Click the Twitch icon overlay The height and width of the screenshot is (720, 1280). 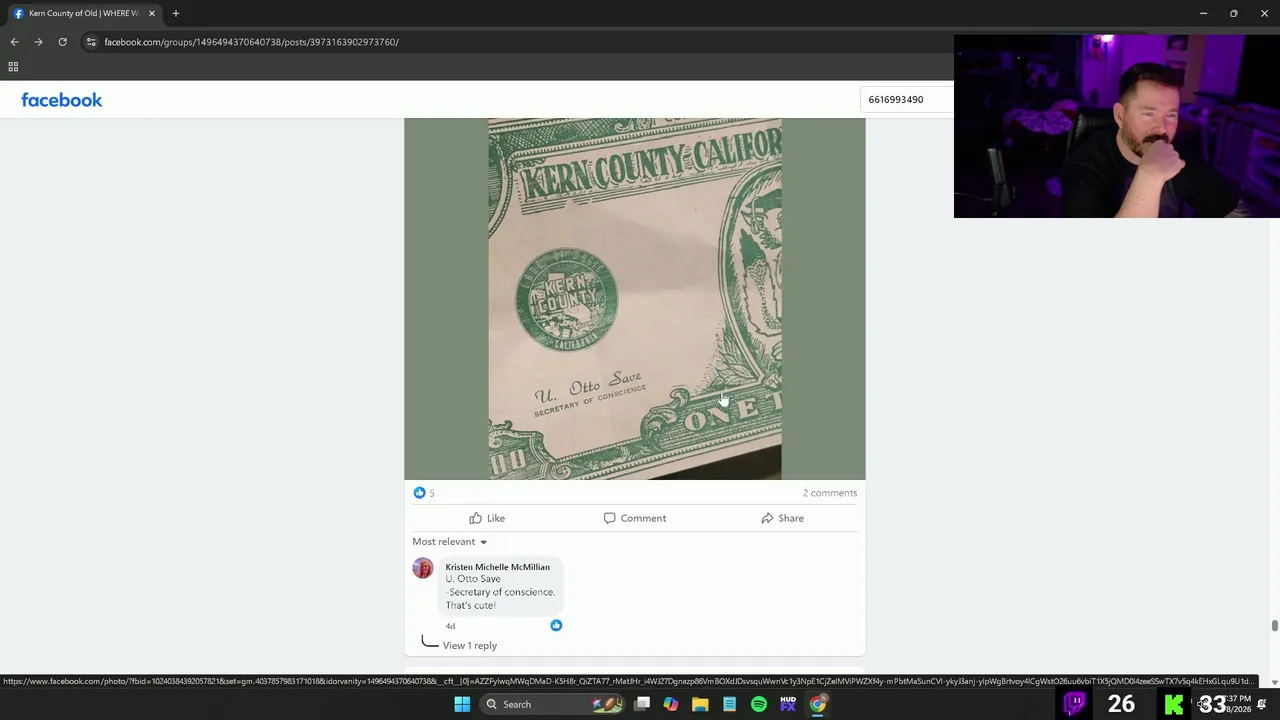click(x=1075, y=703)
